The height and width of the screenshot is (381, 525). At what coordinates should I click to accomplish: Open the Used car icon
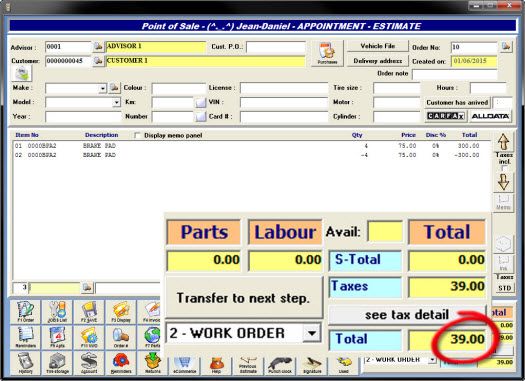tap(344, 366)
